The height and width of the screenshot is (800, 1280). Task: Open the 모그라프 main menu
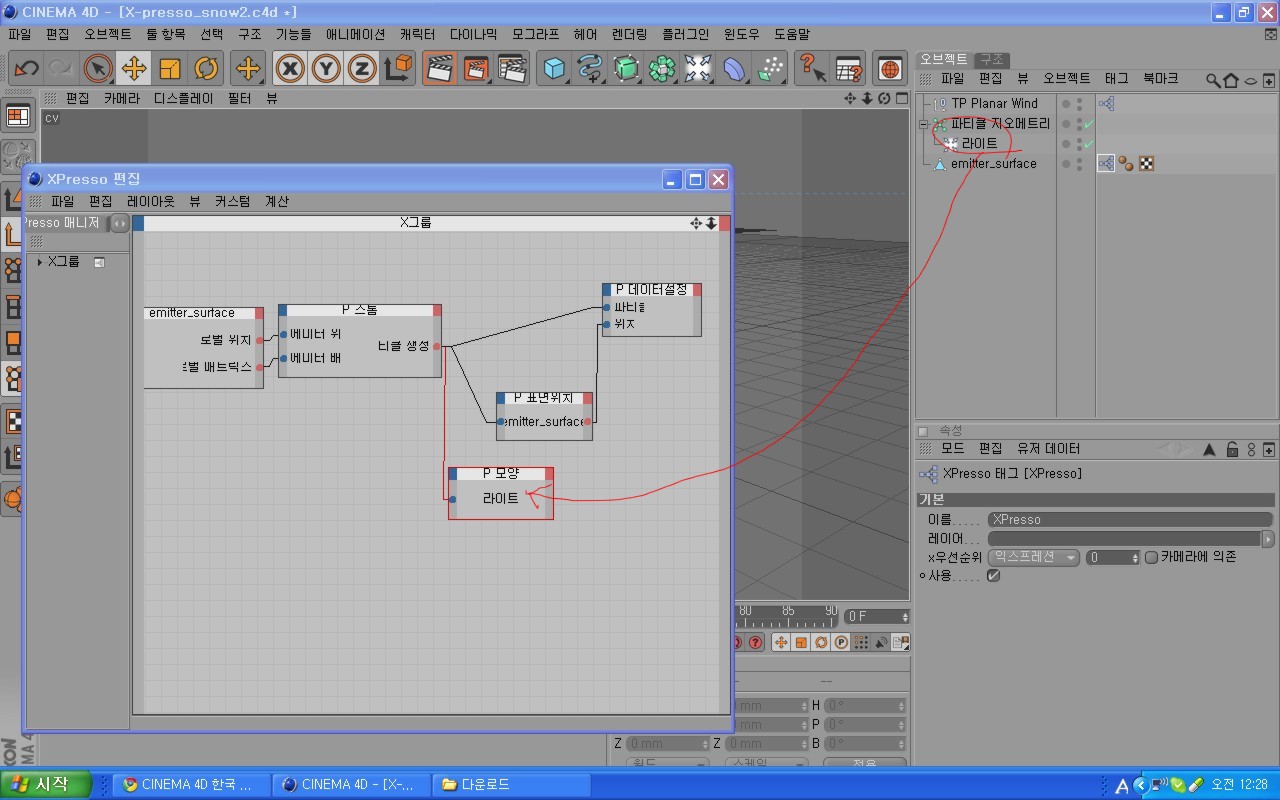click(535, 34)
